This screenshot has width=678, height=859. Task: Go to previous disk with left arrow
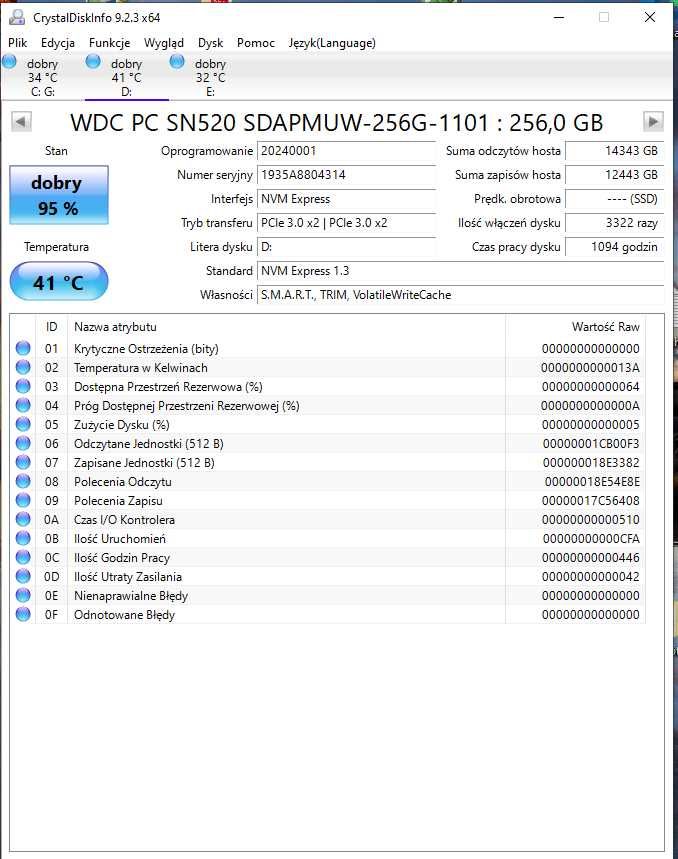pyautogui.click(x=21, y=122)
